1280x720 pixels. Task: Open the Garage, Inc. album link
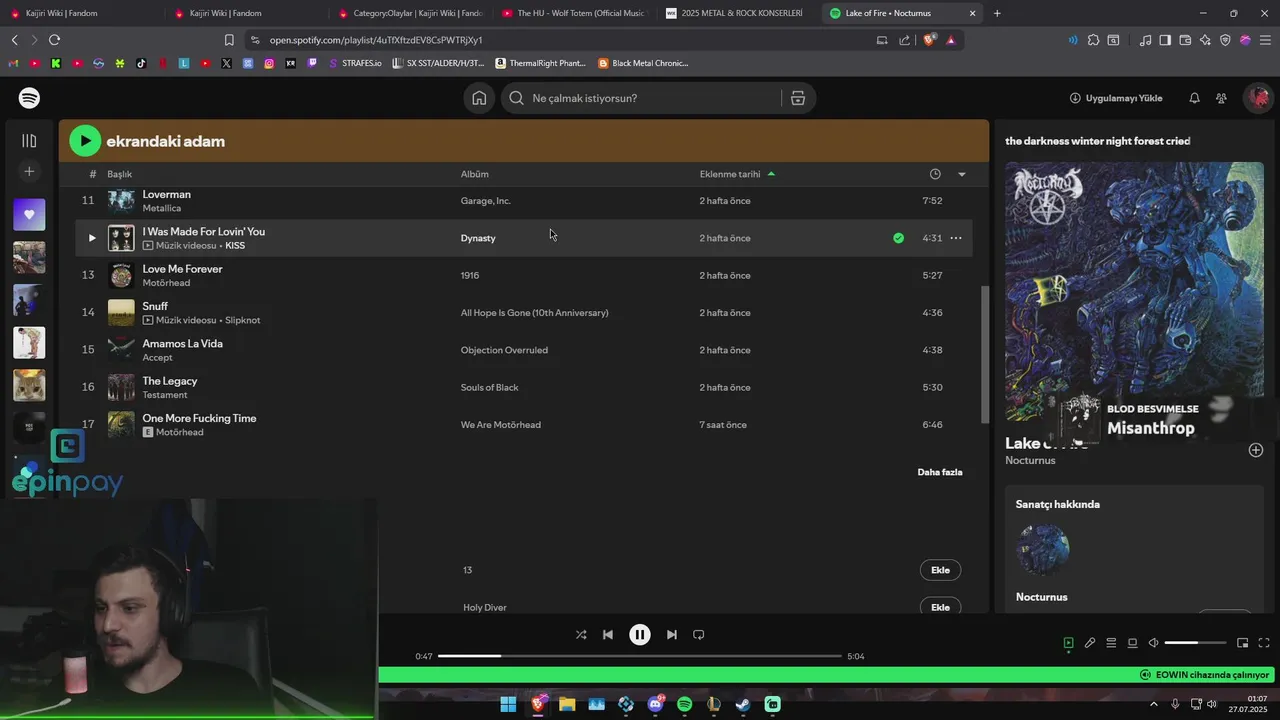coord(485,201)
